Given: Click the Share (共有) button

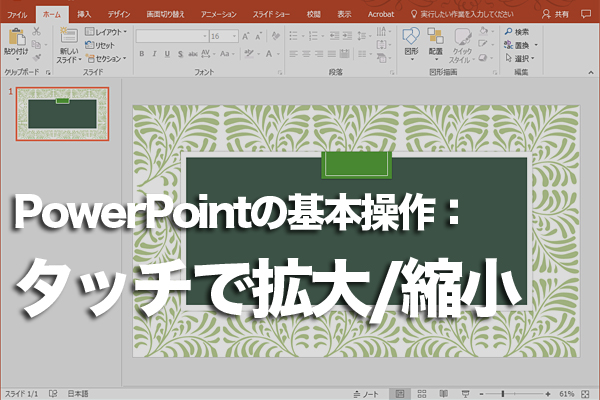Looking at the screenshot, I should tap(555, 15).
